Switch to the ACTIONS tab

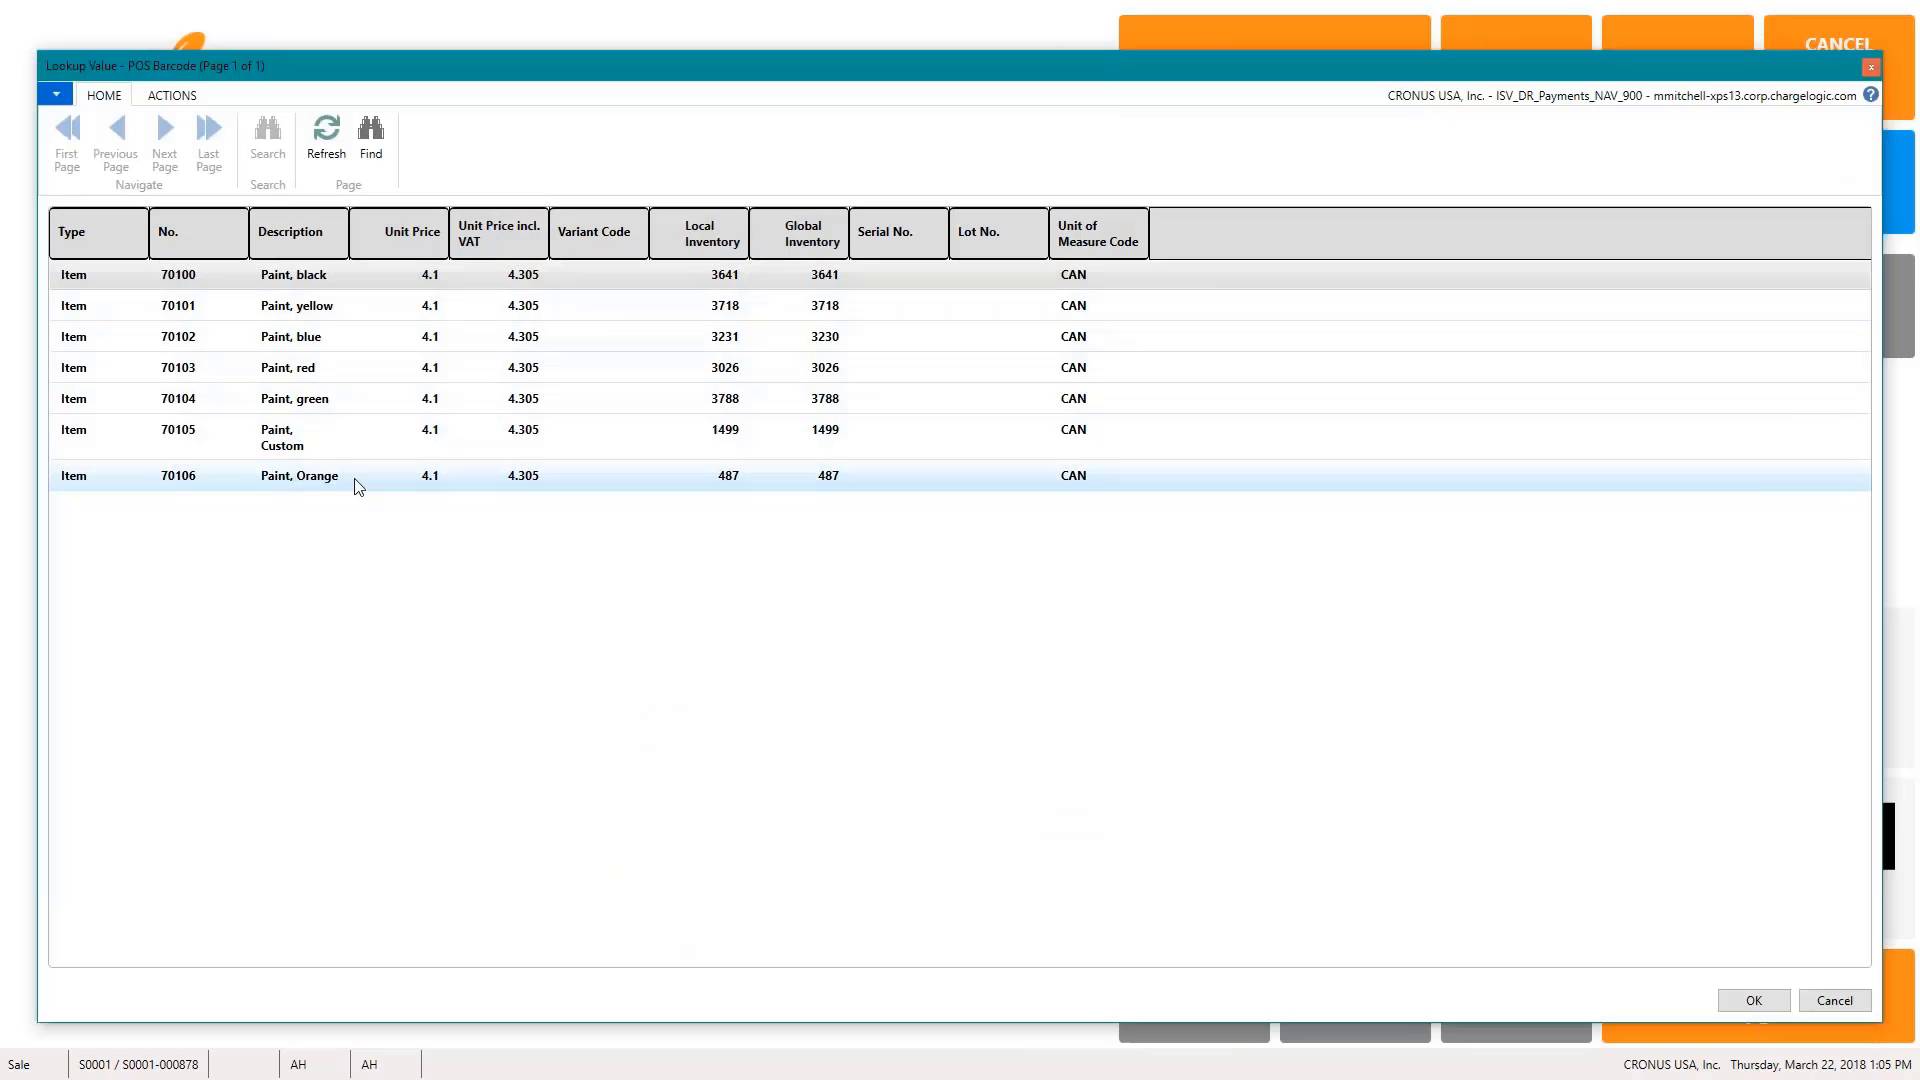tap(171, 95)
